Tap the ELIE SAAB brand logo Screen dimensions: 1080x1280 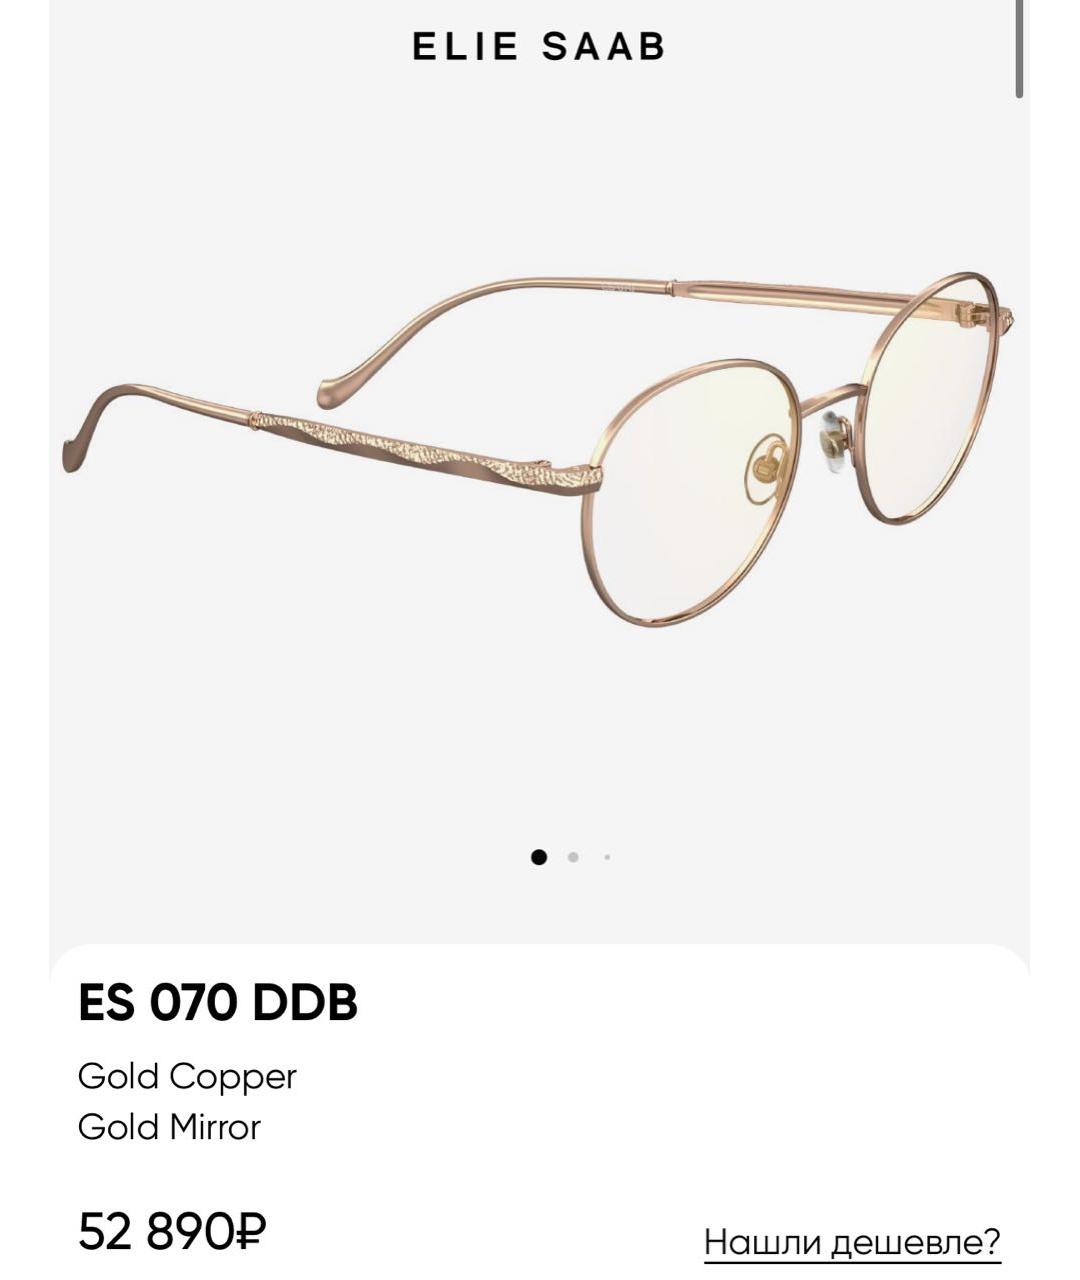point(539,47)
